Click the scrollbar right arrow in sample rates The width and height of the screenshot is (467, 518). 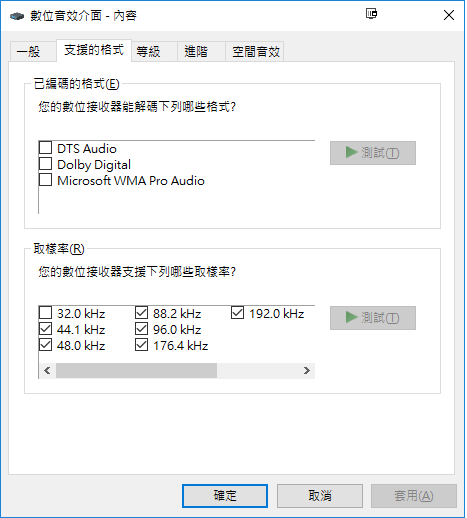307,371
